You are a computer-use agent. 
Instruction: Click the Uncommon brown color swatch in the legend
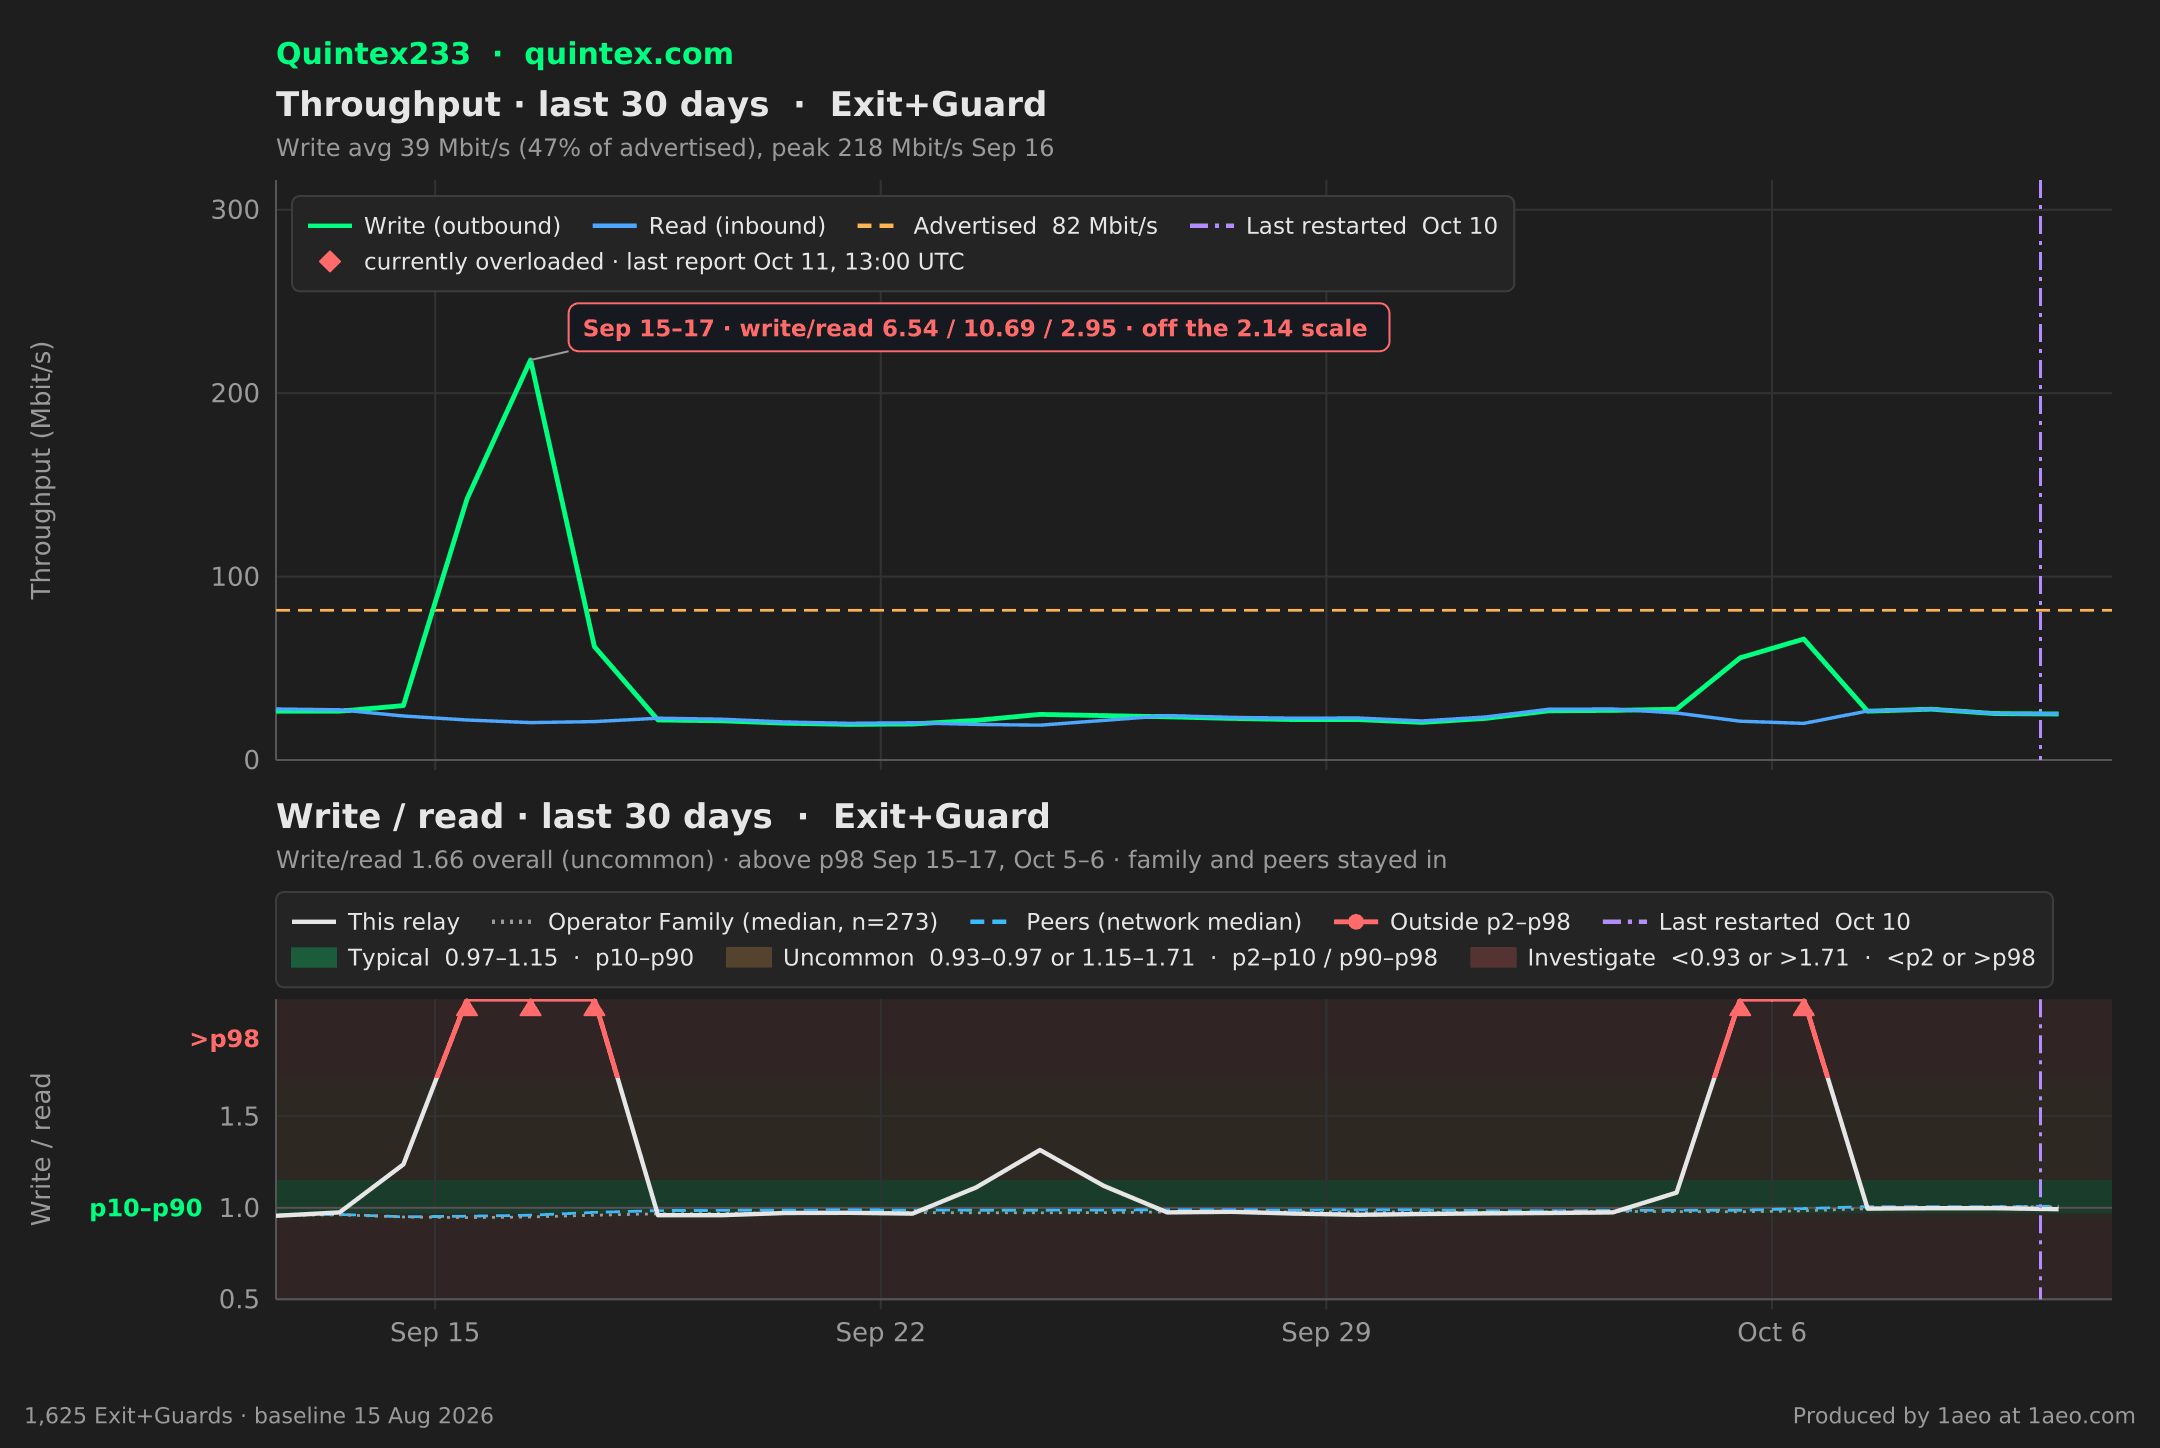point(749,958)
